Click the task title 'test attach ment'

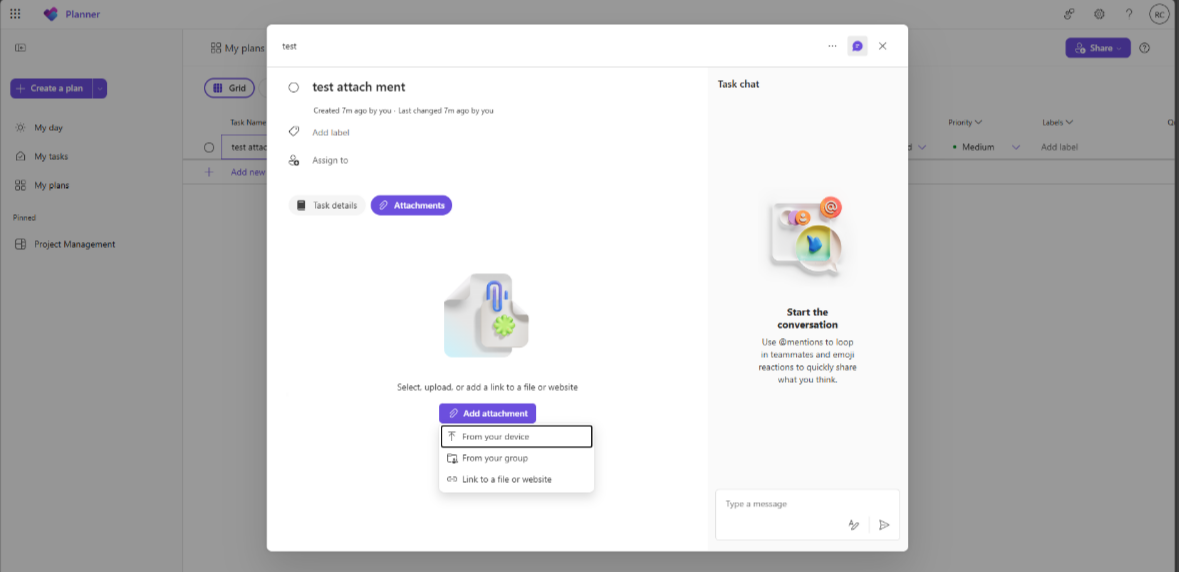point(359,87)
